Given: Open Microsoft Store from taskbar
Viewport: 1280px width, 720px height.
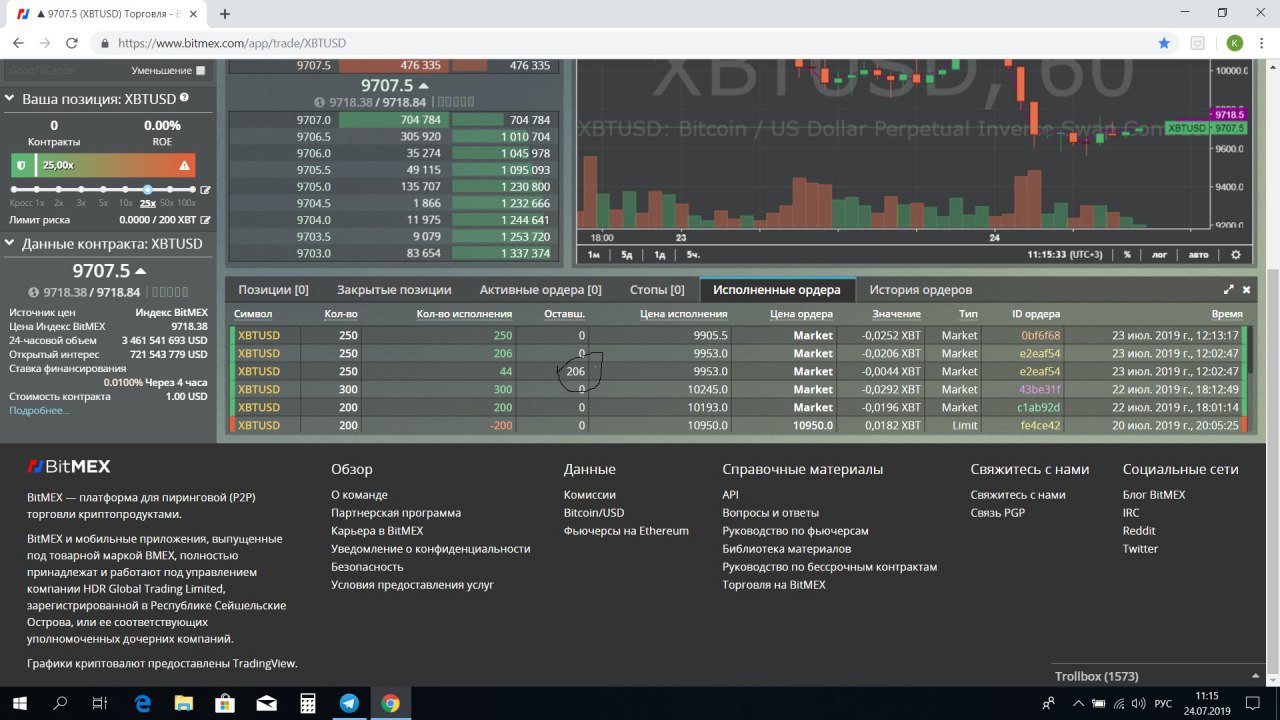Looking at the screenshot, I should point(226,703).
